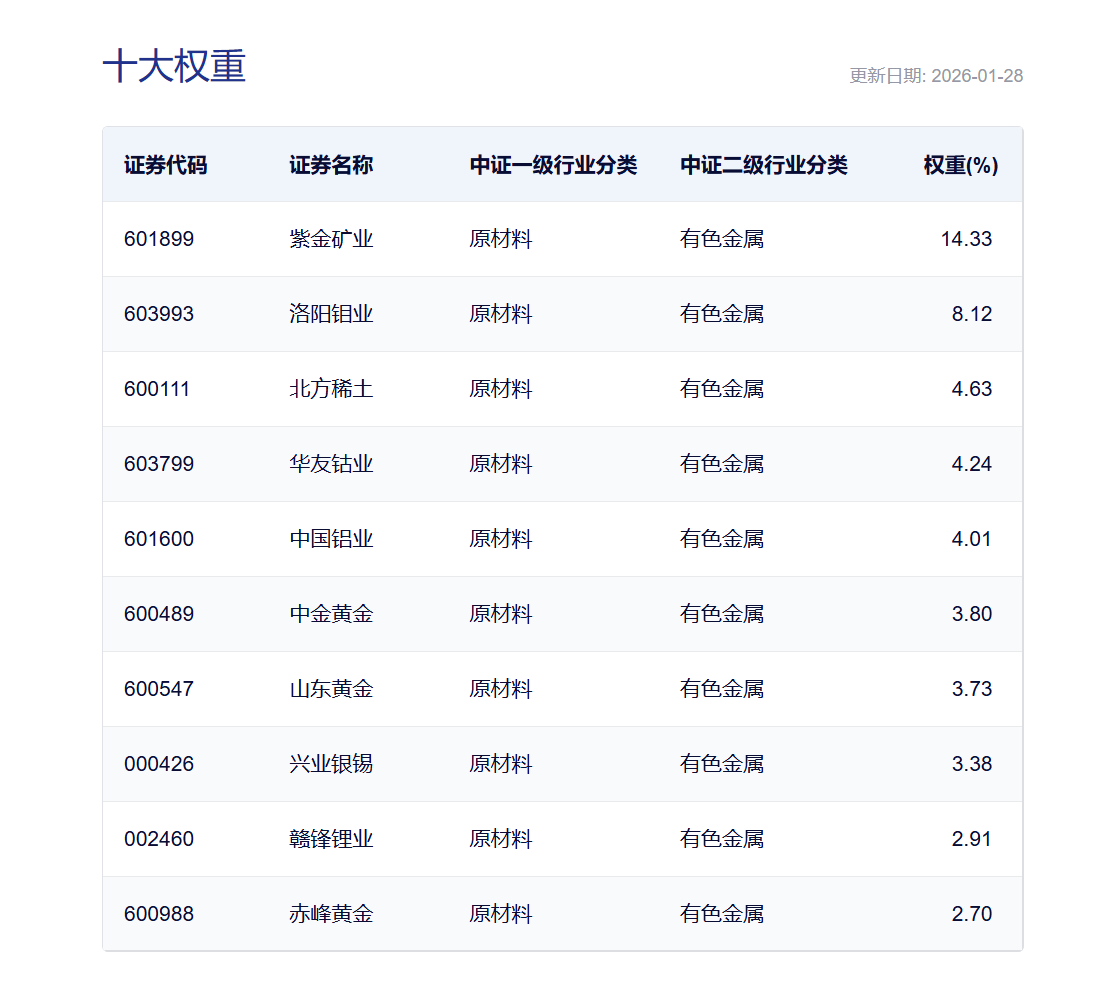Click the 中证二级行业分类 column header

point(764,165)
